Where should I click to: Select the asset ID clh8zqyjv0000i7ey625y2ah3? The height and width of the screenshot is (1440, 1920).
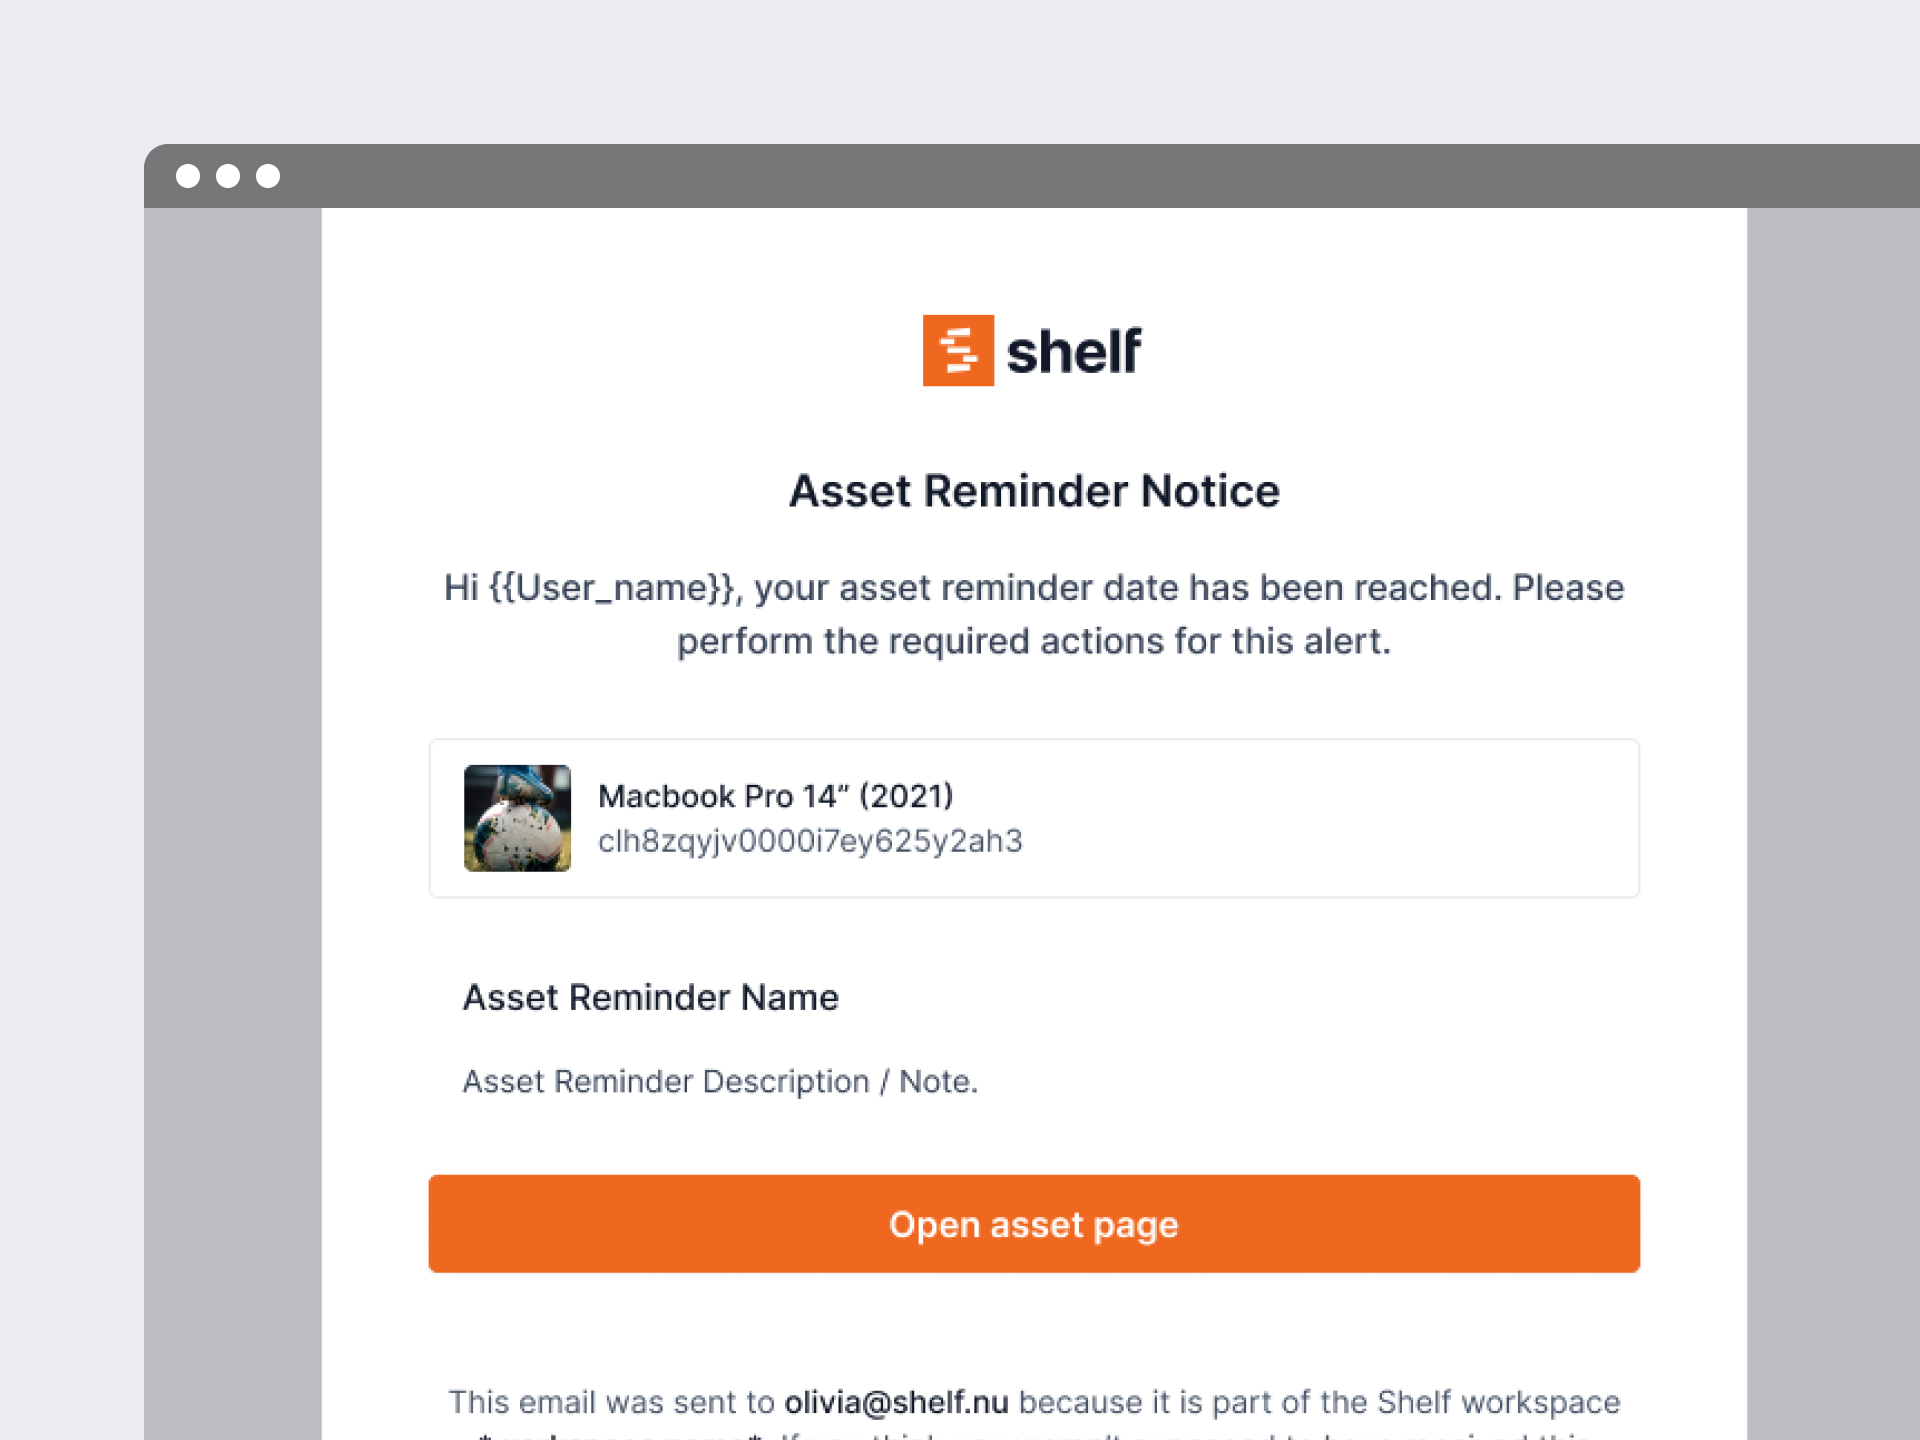(810, 841)
